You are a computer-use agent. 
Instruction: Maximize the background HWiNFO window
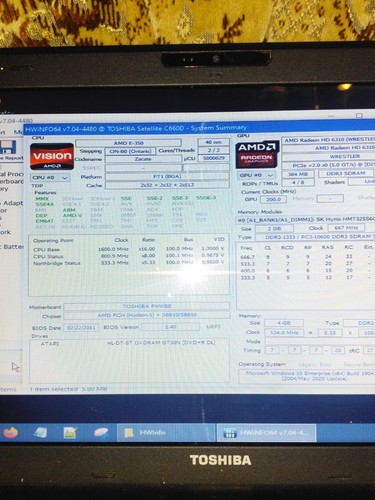[x=359, y=115]
